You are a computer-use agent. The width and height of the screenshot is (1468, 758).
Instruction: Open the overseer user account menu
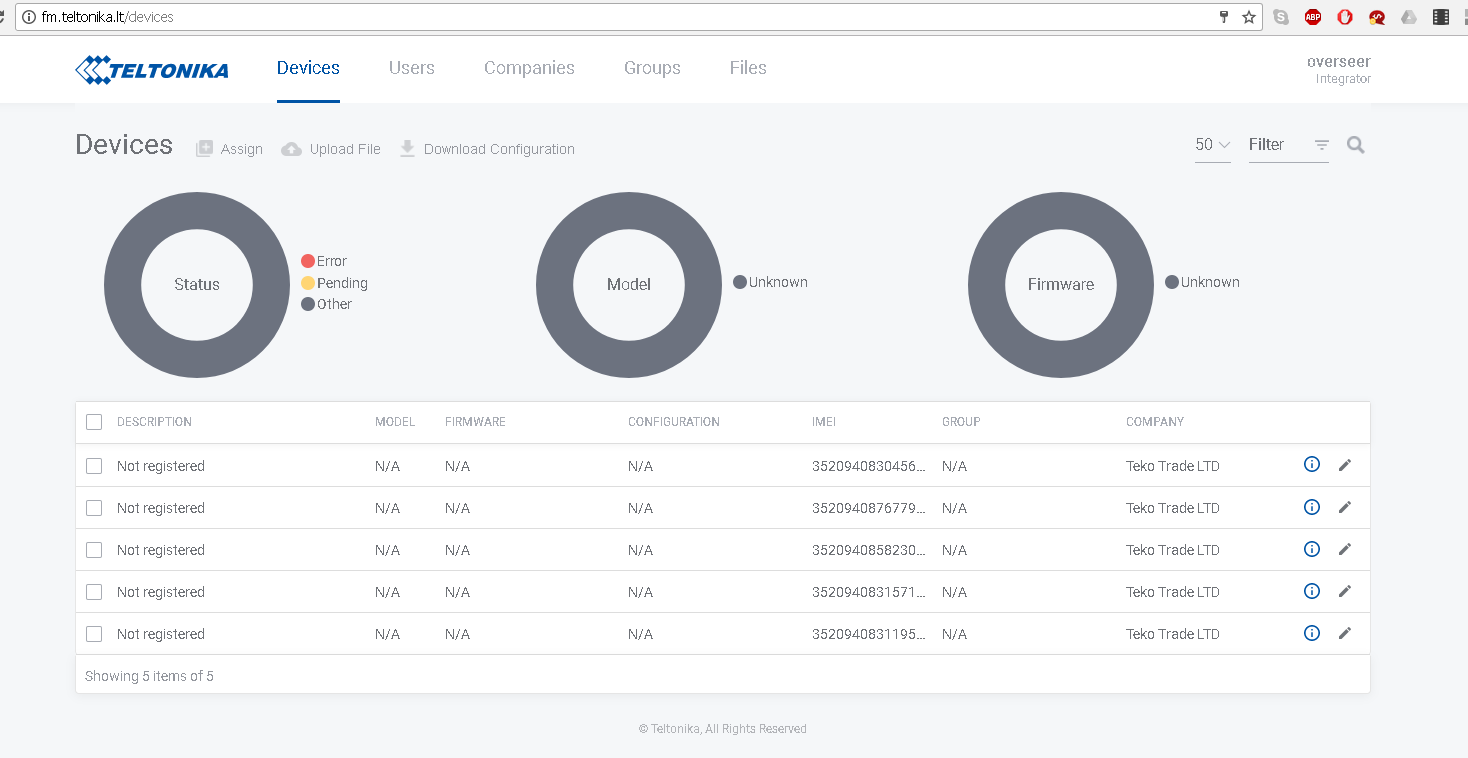point(1338,69)
